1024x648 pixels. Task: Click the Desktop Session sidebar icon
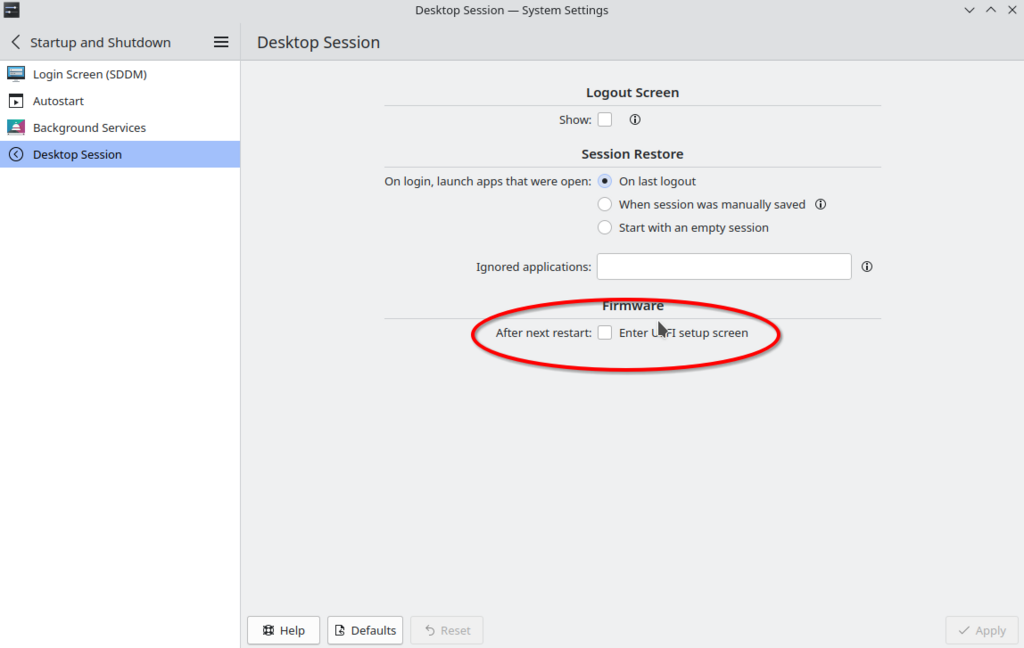pyautogui.click(x=15, y=155)
